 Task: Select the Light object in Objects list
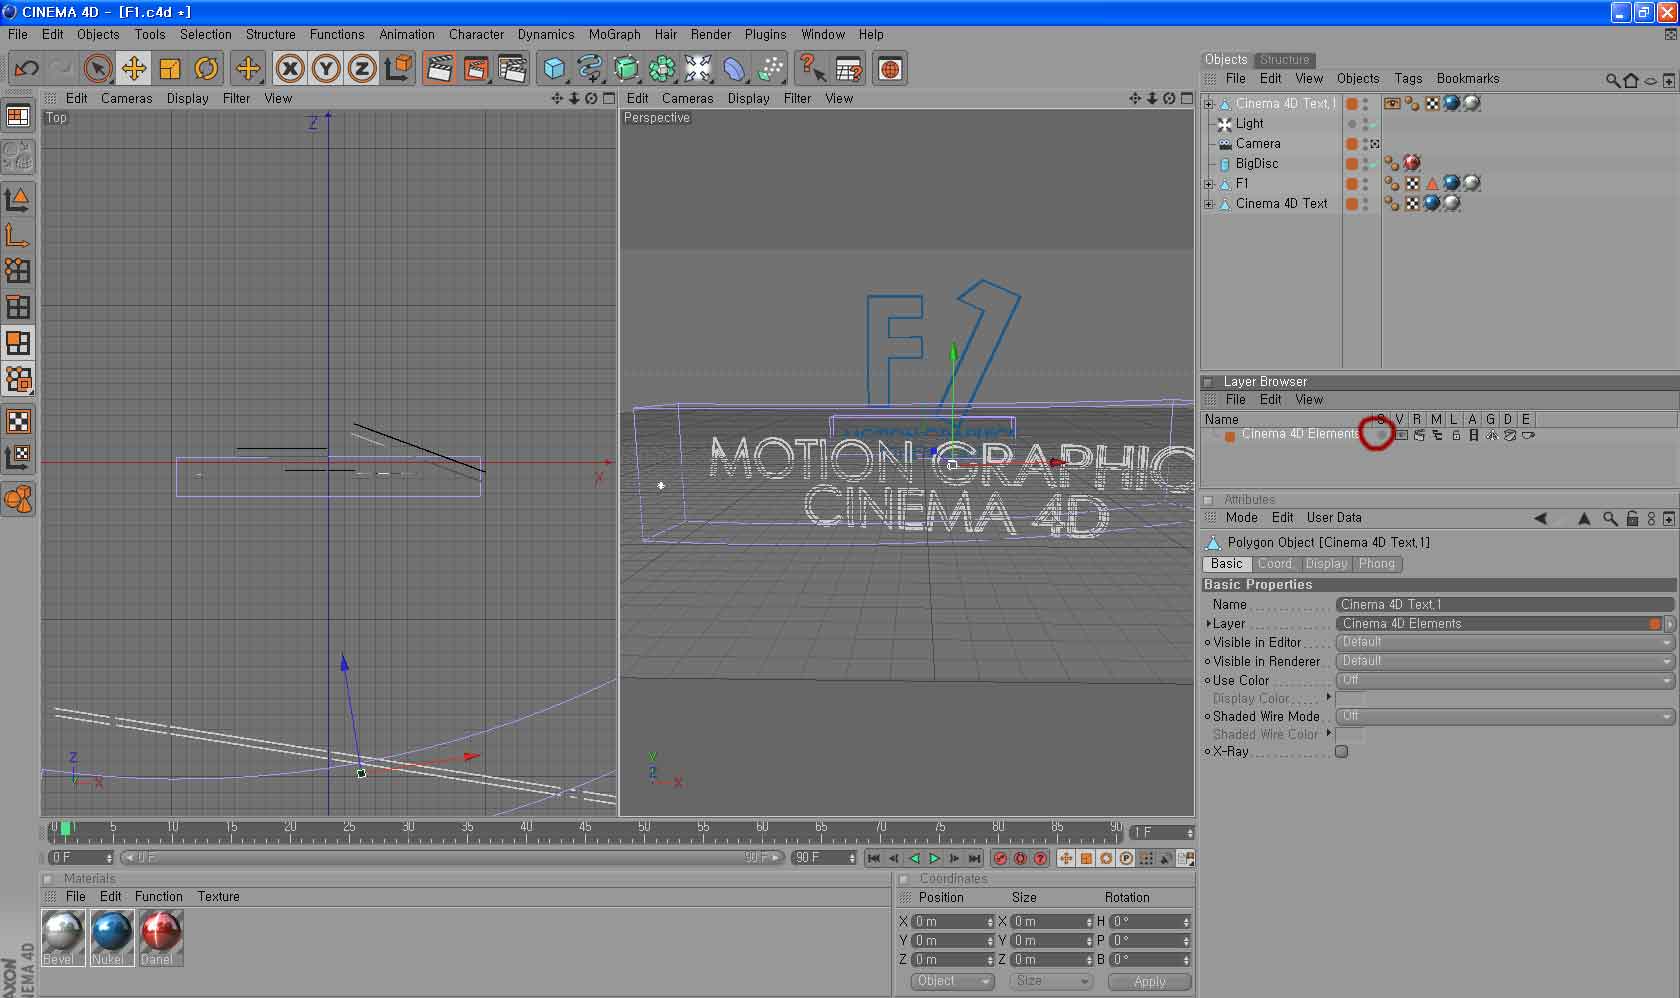point(1249,124)
